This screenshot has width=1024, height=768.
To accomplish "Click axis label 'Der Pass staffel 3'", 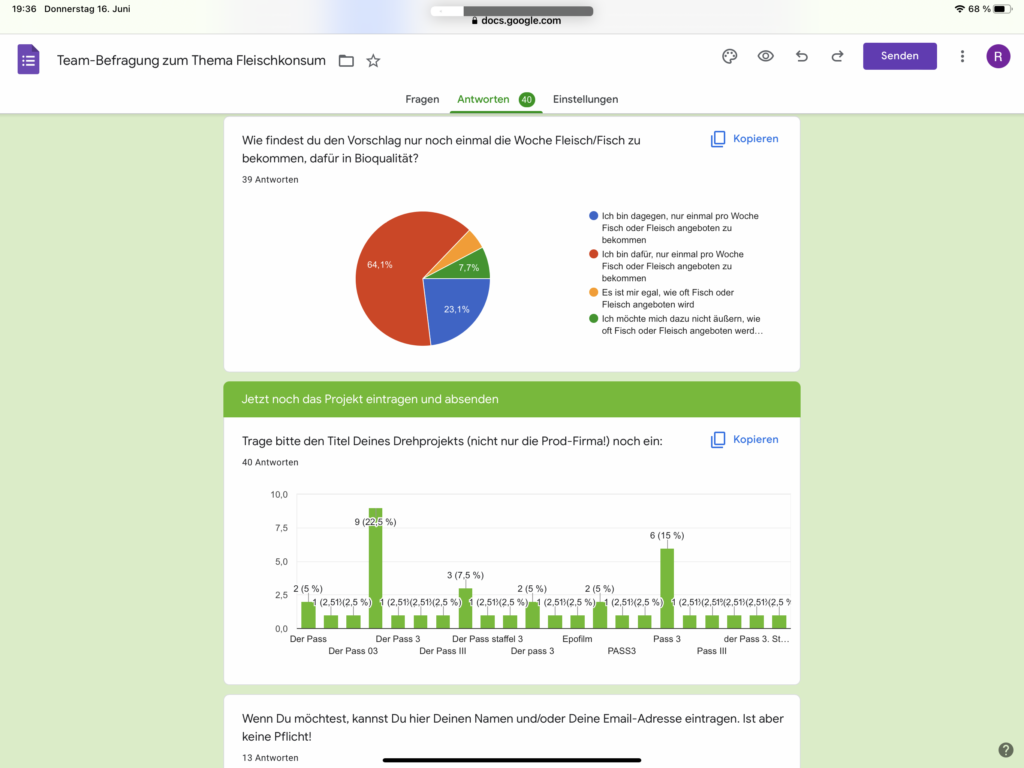I will click(487, 639).
